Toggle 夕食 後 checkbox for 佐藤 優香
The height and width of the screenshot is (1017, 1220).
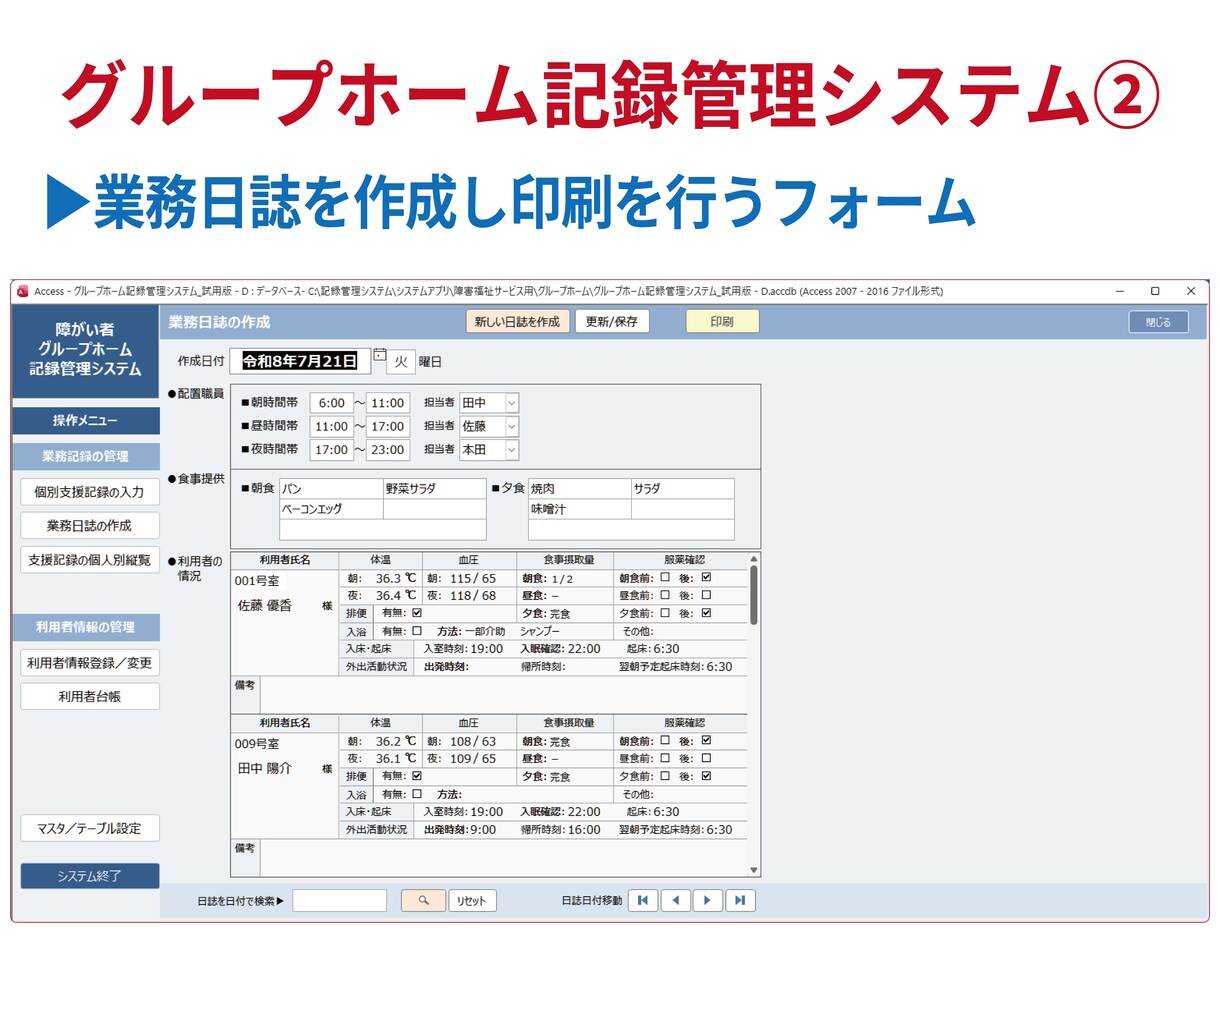(x=706, y=613)
